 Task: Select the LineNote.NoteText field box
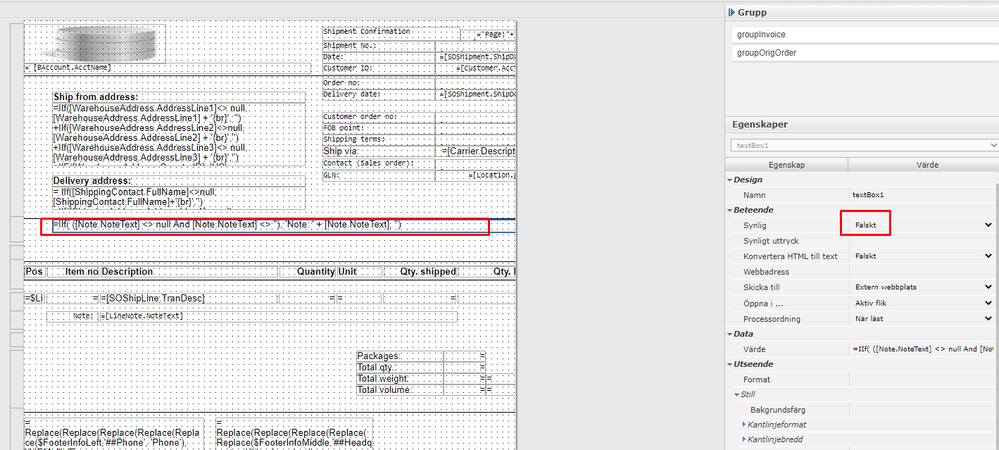point(278,316)
